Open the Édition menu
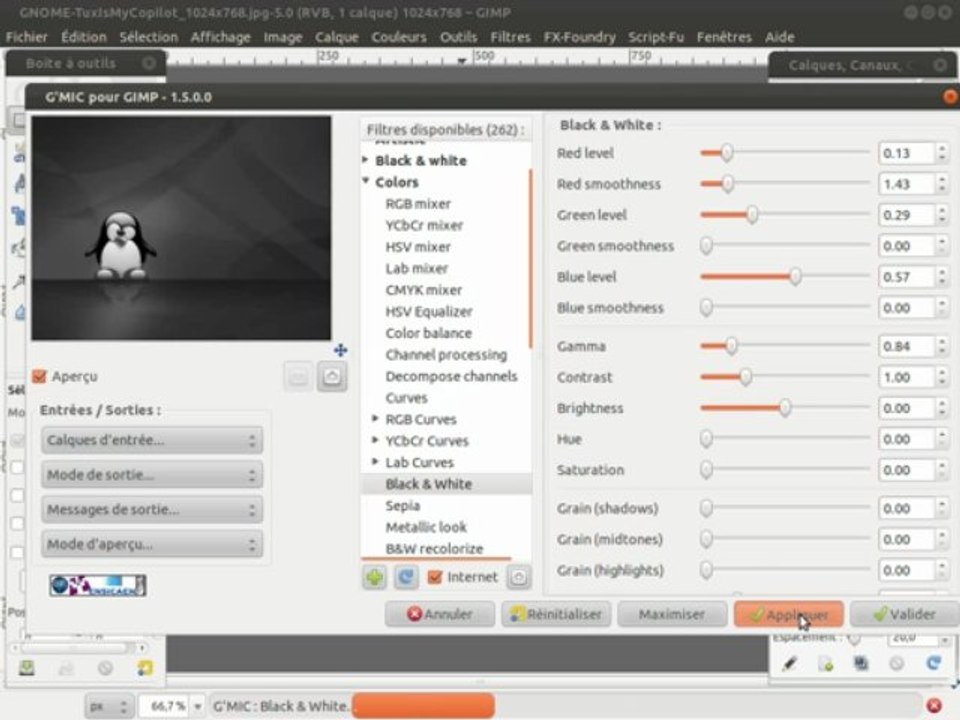This screenshot has height=720, width=960. (x=84, y=37)
